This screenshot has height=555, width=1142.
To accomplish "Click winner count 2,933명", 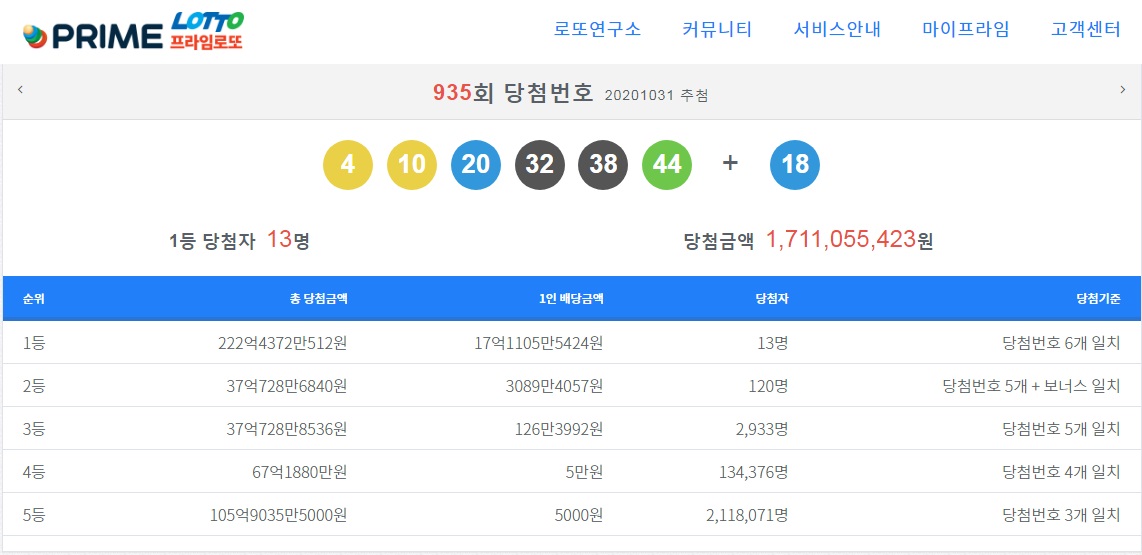I will pos(763,430).
